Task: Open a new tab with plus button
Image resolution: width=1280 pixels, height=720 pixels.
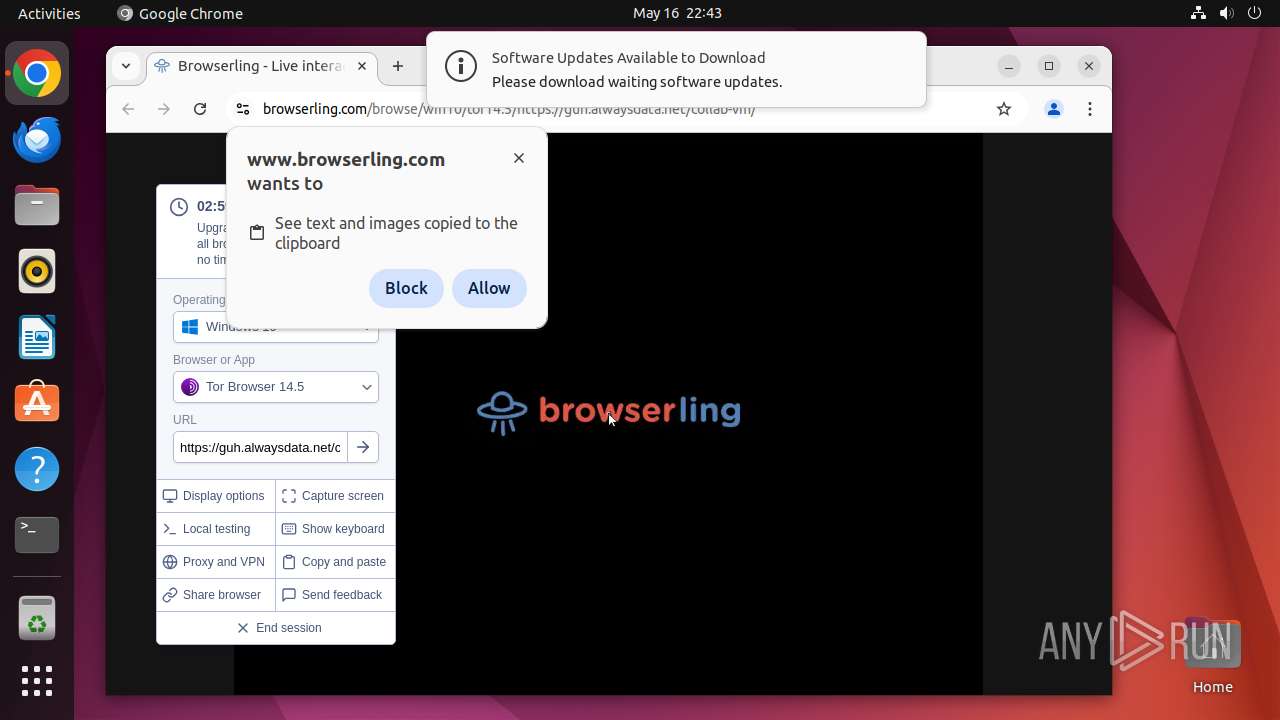Action: point(398,66)
